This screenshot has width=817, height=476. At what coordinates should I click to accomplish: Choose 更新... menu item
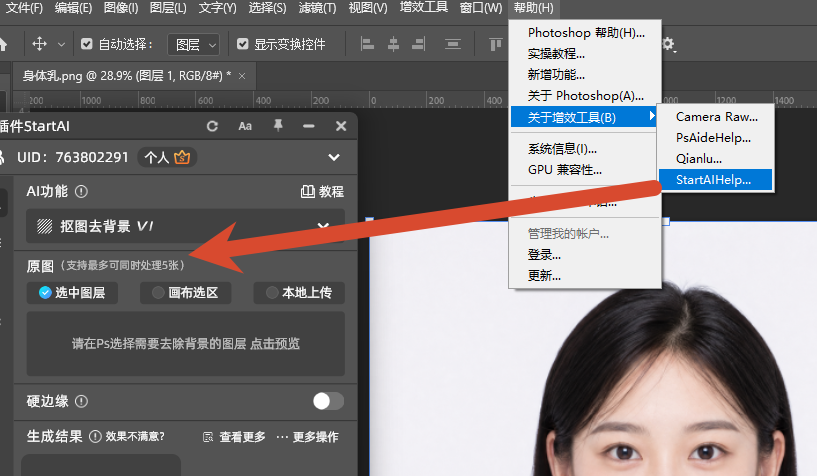click(x=586, y=275)
